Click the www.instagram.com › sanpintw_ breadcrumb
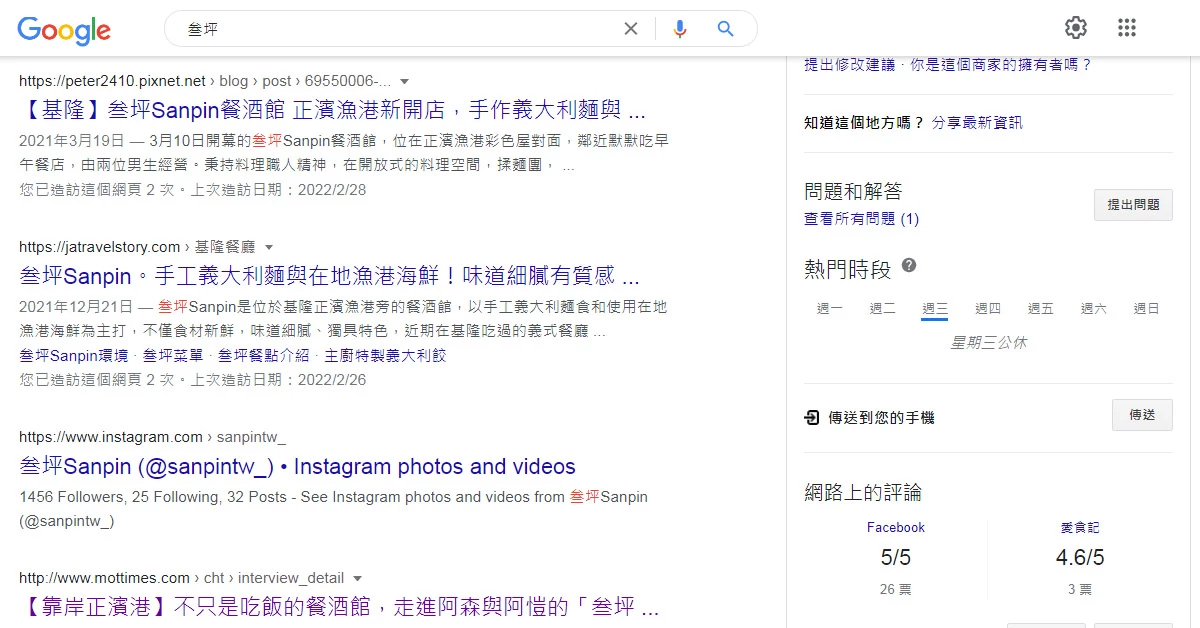 (152, 437)
